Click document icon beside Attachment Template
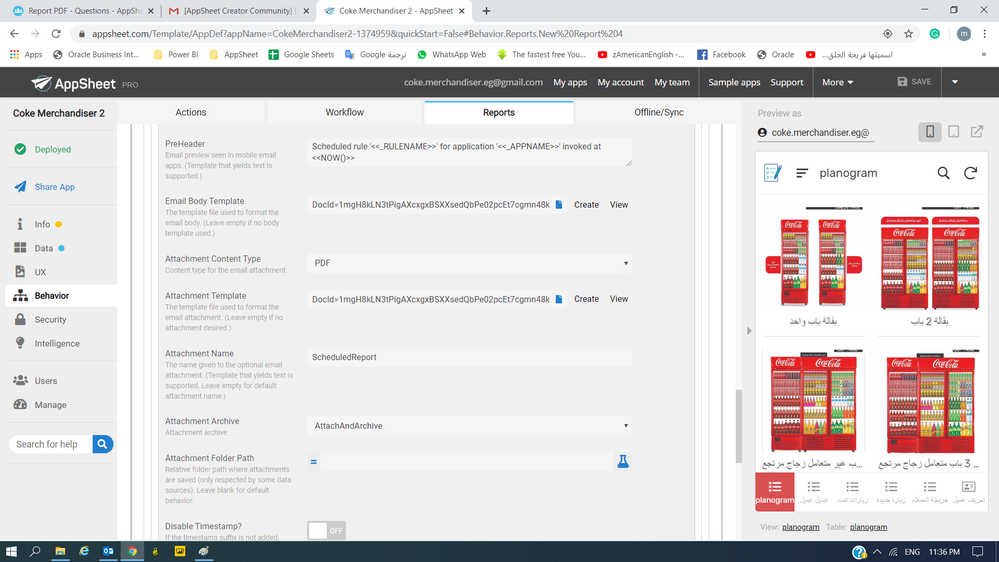This screenshot has width=999, height=562. pyautogui.click(x=559, y=299)
